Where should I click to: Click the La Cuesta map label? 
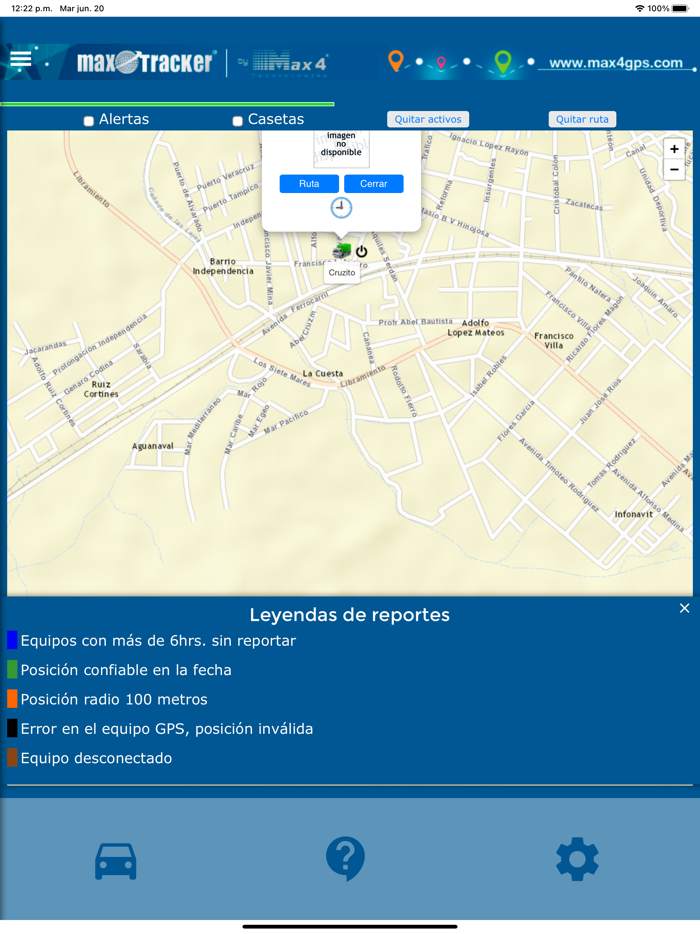[323, 373]
